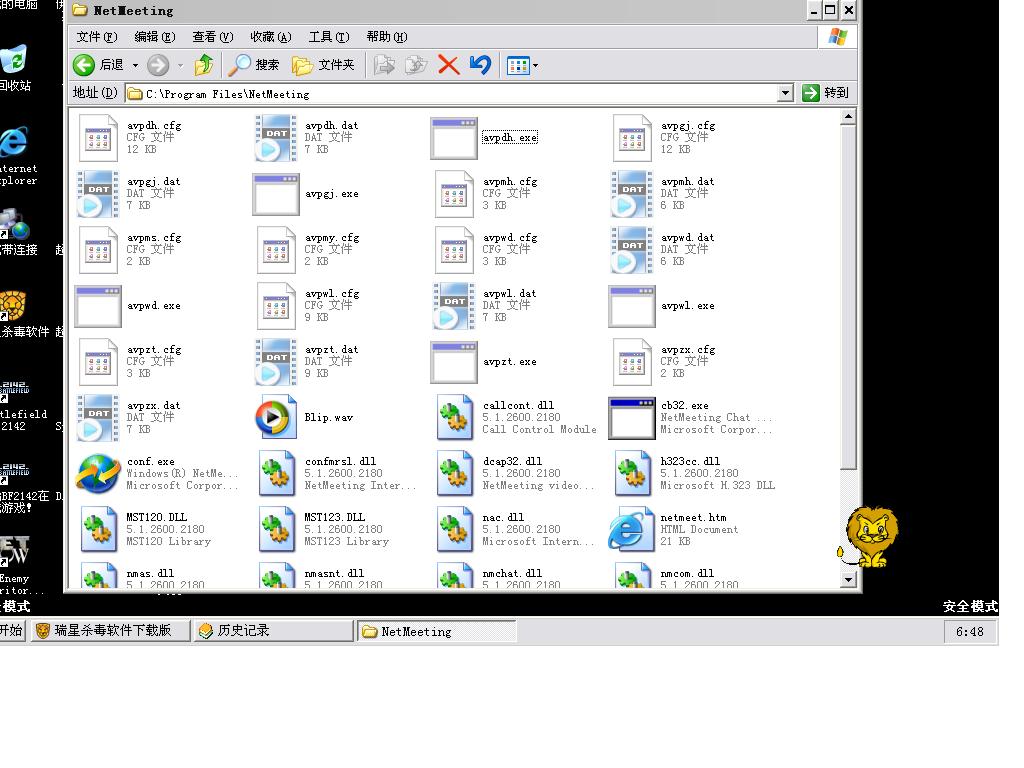Viewport: 1024px width, 768px height.
Task: Click the address path C:\Program Files\NetMeeting
Action: click(x=228, y=94)
